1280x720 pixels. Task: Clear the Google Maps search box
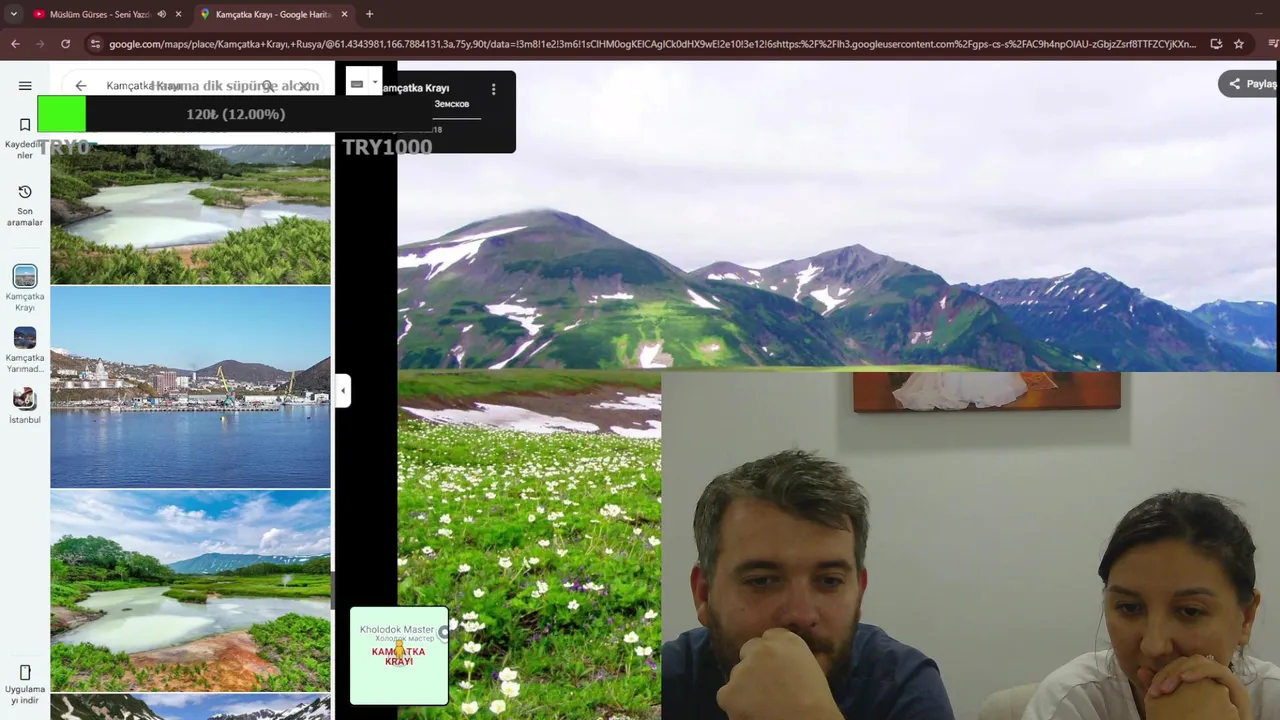pyautogui.click(x=304, y=86)
